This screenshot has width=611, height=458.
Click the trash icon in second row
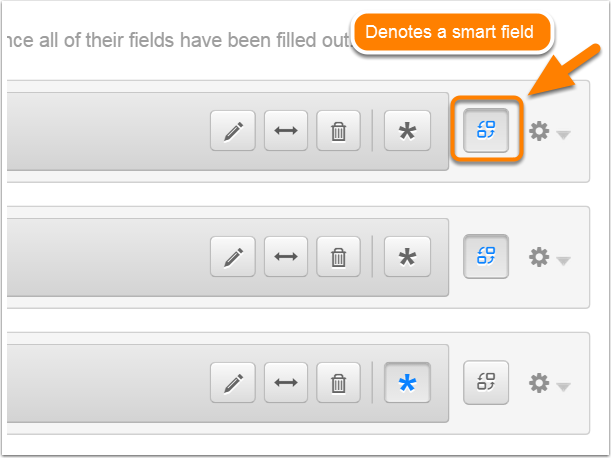(x=338, y=256)
